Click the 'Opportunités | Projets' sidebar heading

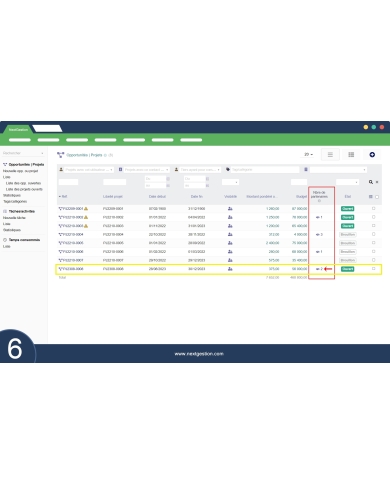[x=26, y=165]
